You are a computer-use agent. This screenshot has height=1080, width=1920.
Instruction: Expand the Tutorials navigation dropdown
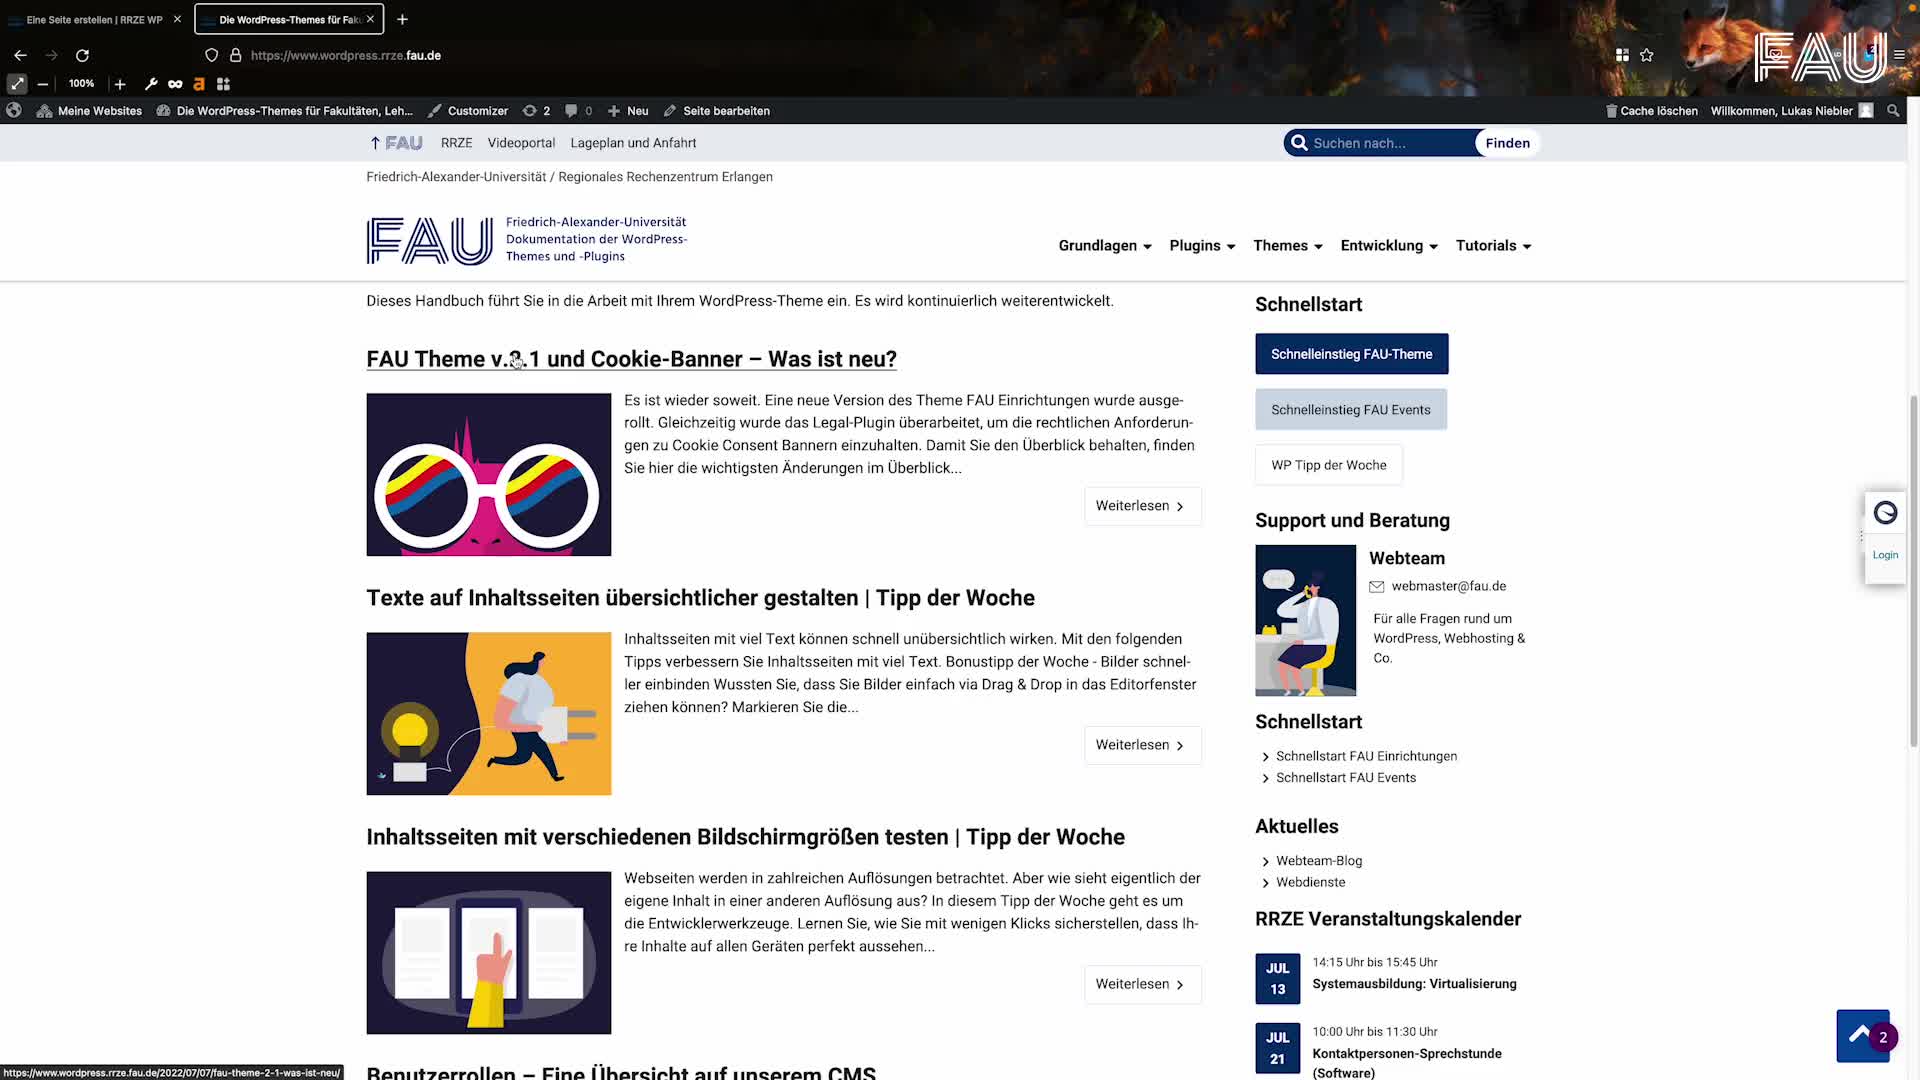[x=1492, y=245]
